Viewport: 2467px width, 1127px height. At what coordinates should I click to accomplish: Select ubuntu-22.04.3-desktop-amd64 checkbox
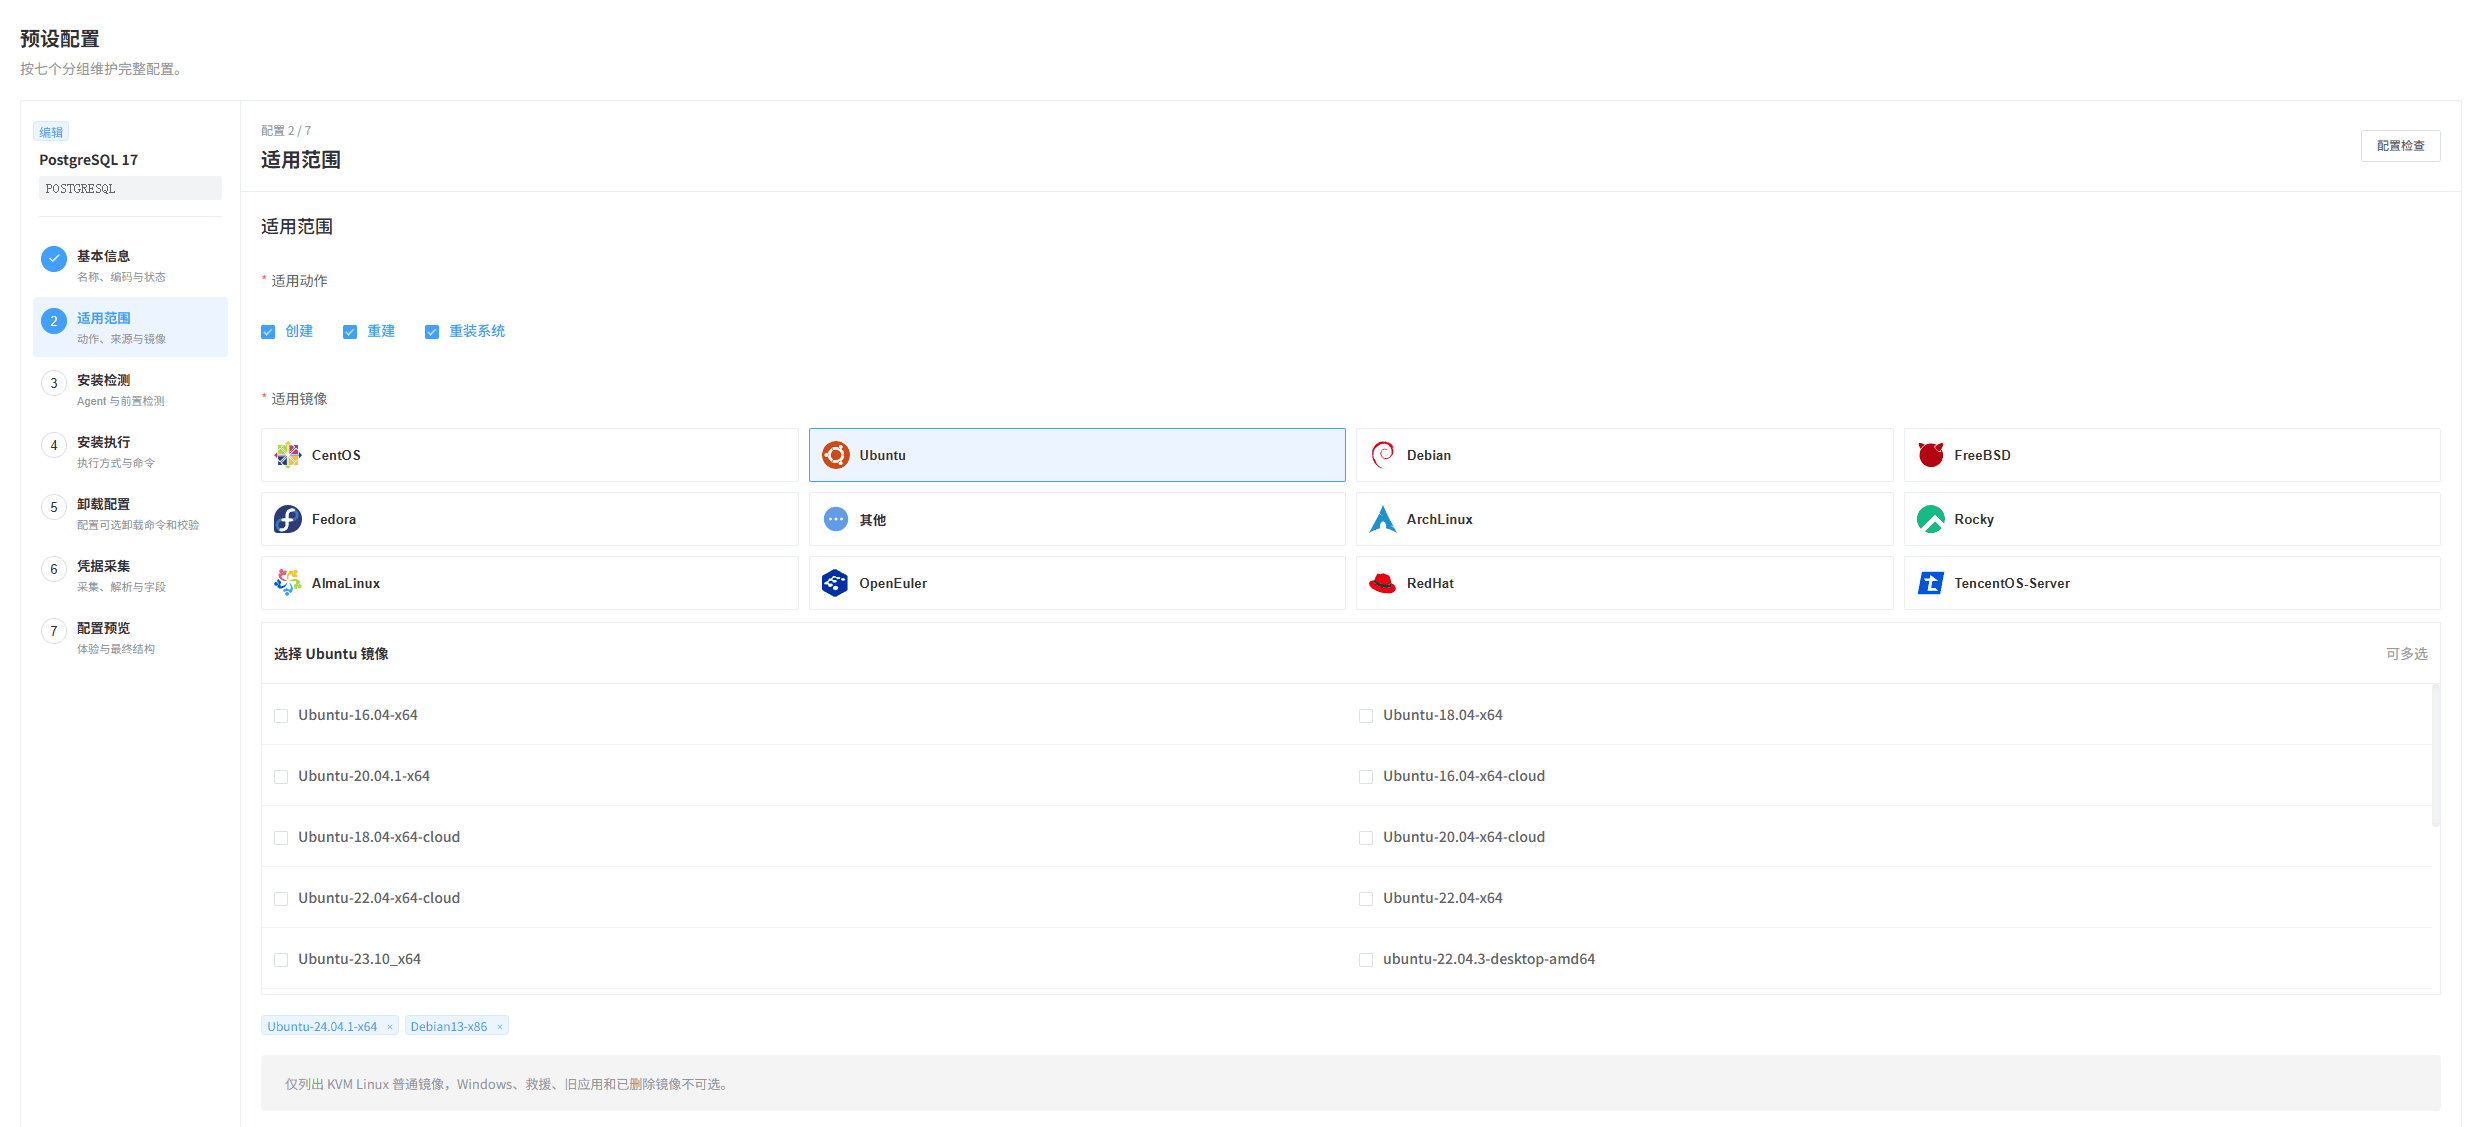tap(1366, 960)
